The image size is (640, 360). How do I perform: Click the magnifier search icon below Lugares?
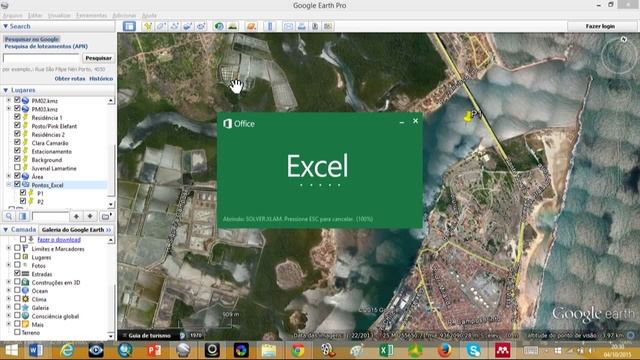[9, 216]
